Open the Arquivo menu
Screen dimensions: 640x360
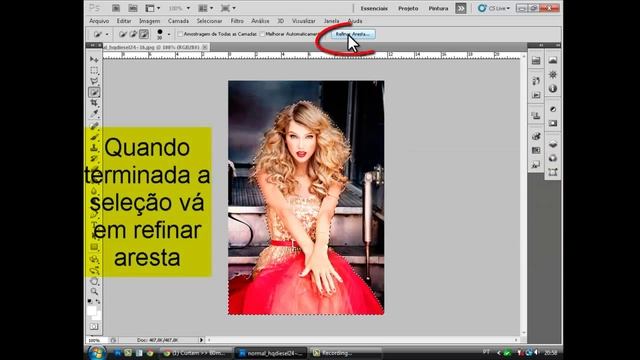(99, 21)
